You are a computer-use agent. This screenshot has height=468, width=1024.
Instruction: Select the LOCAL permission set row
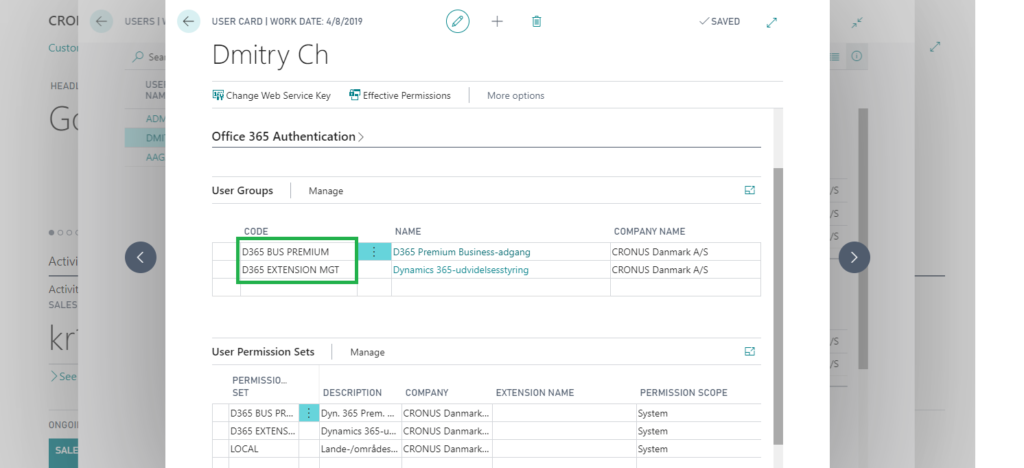tap(487, 449)
